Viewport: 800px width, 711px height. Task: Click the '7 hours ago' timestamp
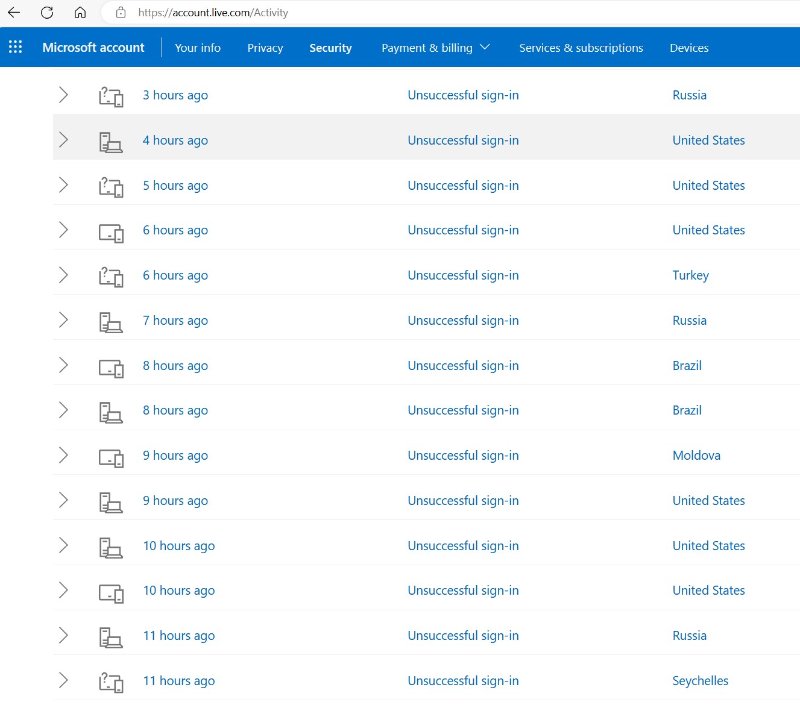[x=175, y=320]
